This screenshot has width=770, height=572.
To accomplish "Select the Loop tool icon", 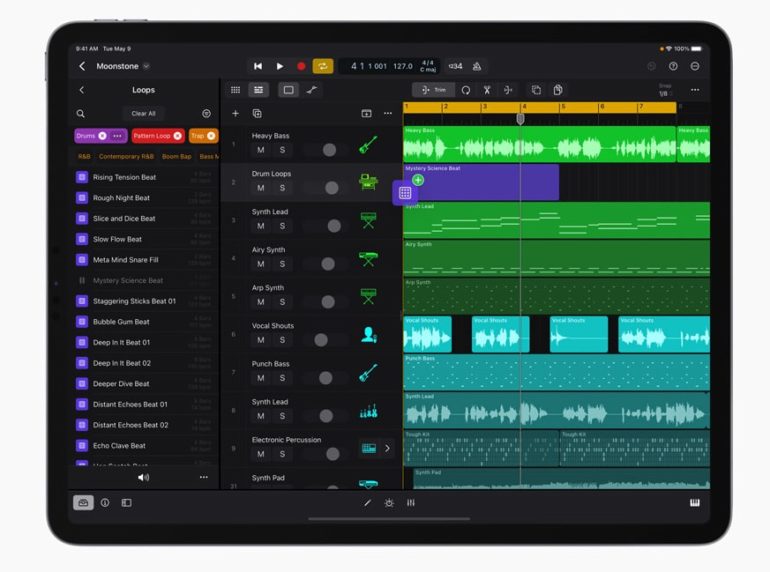I will [x=466, y=90].
